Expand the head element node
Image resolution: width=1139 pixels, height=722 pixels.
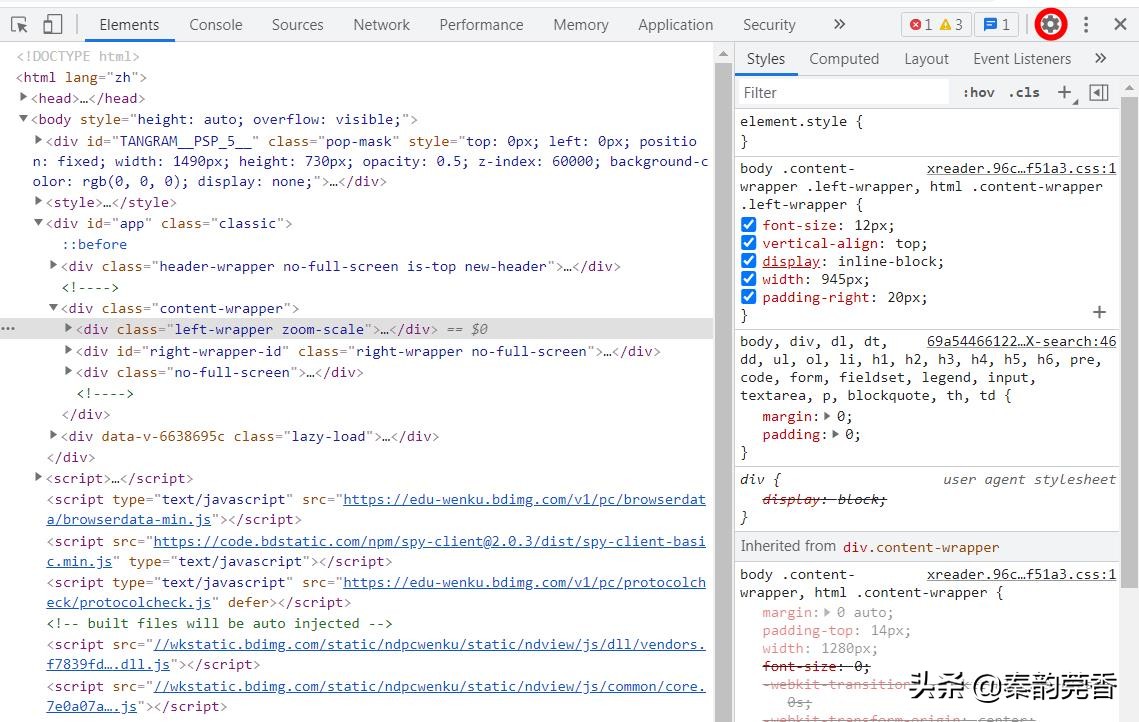pyautogui.click(x=24, y=98)
